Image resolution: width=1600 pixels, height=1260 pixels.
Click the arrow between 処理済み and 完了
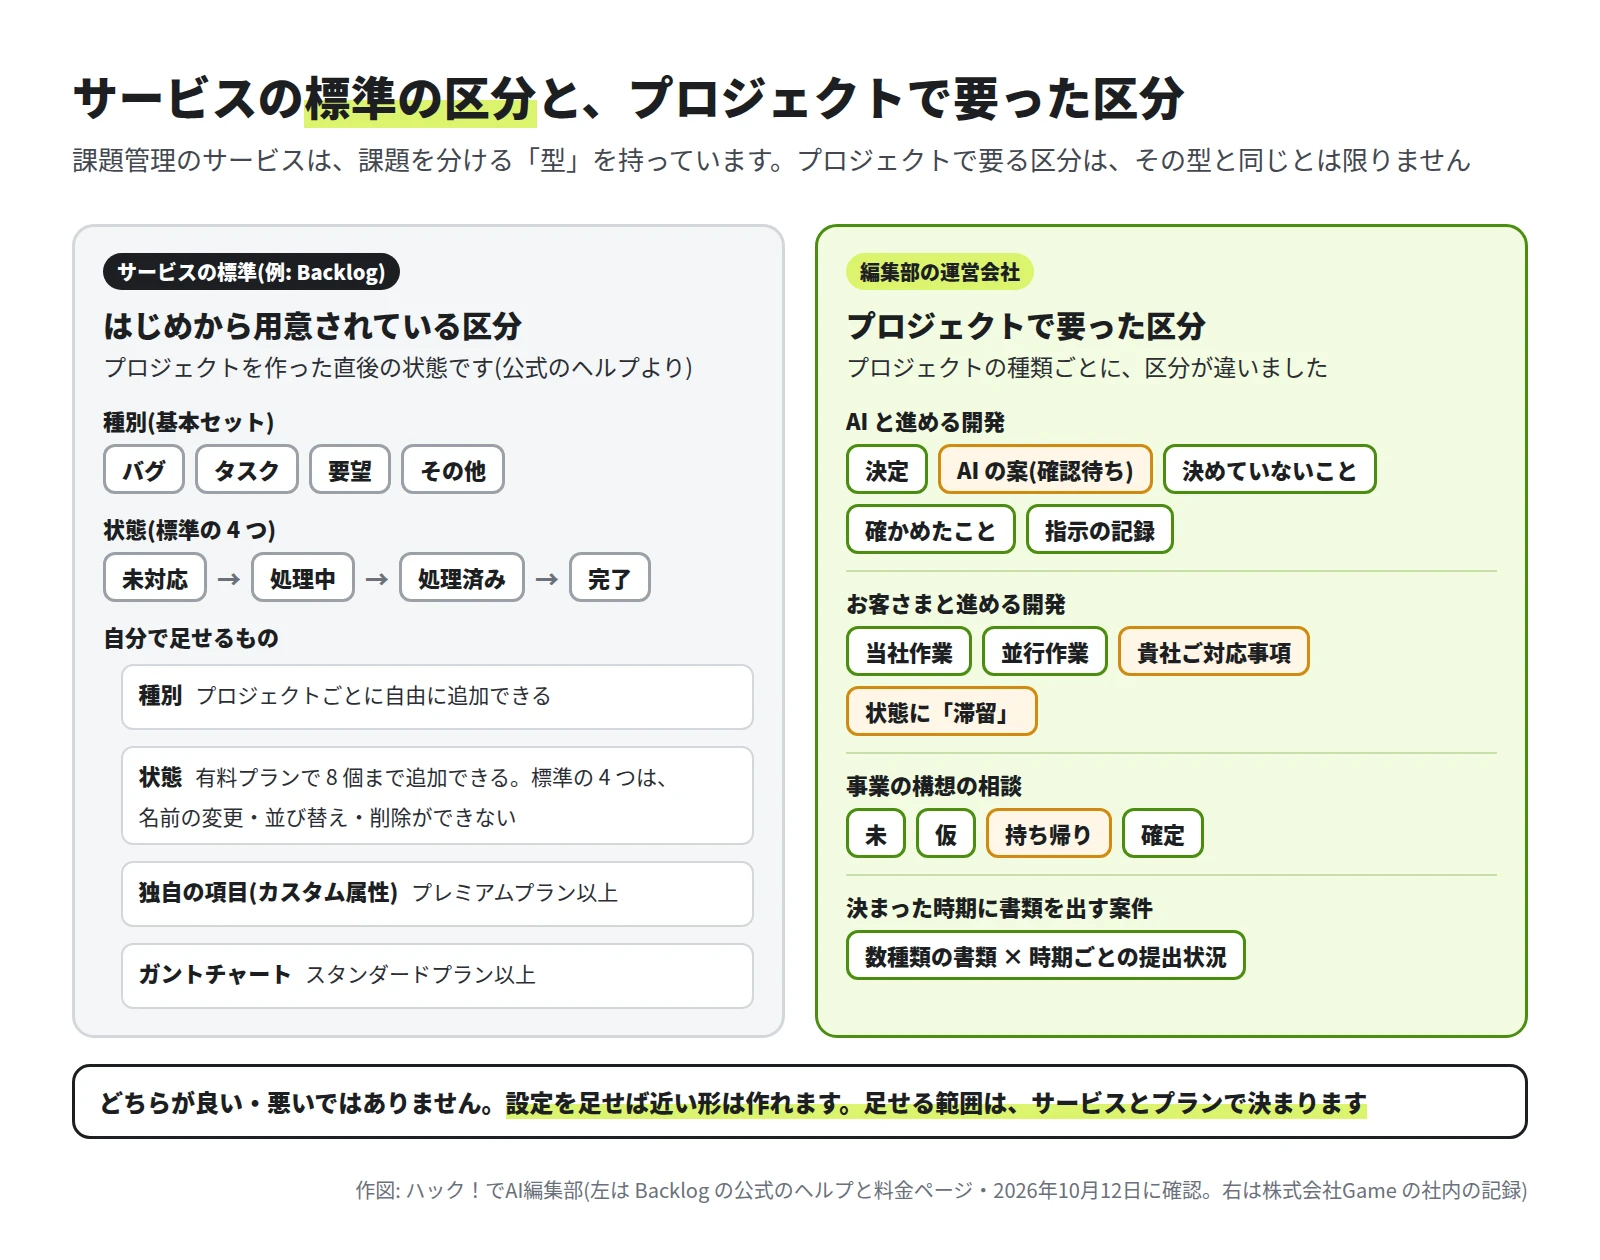click(547, 579)
